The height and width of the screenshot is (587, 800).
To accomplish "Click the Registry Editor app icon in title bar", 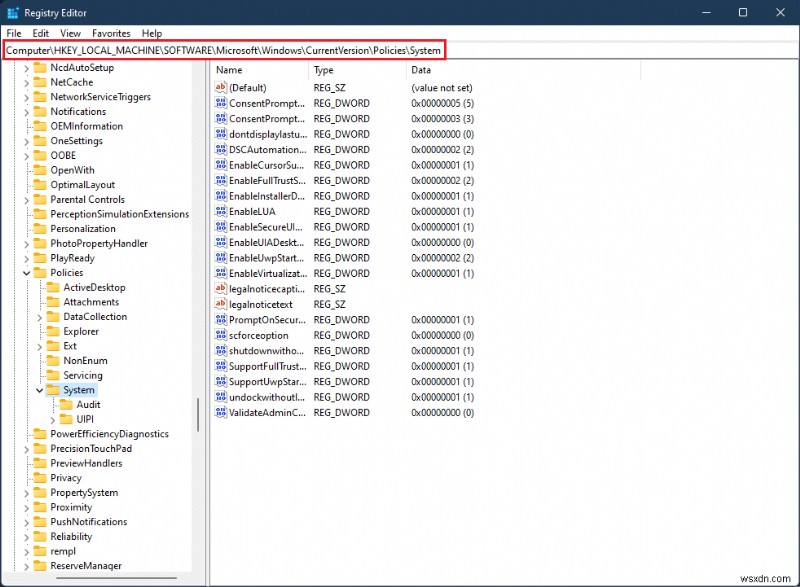I will pos(13,13).
